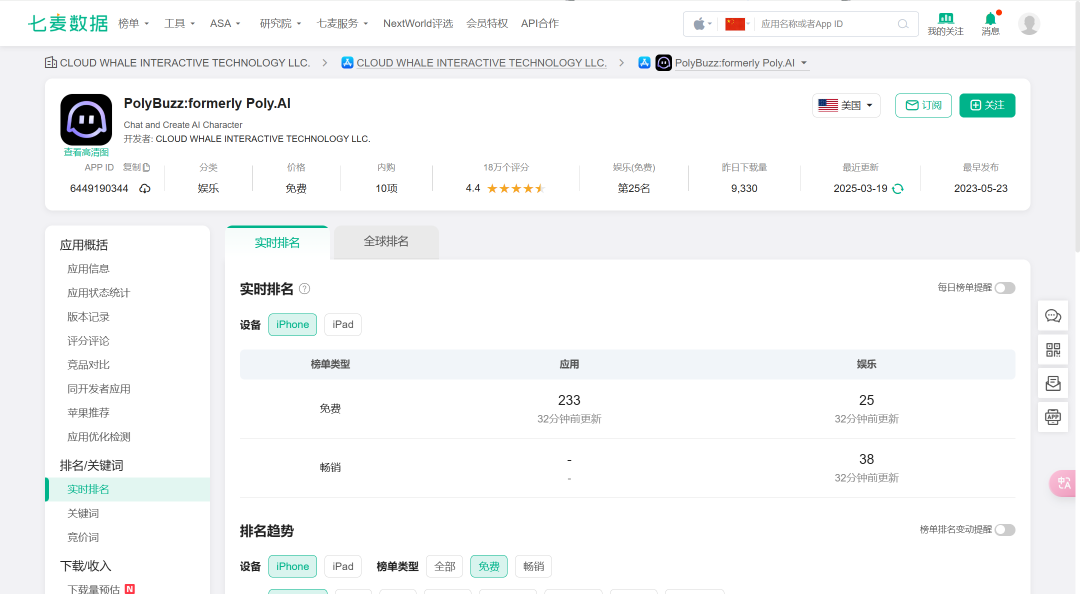This screenshot has height=594, width=1080.
Task: Click 查看高清图 link under app icon
Action: (x=86, y=152)
